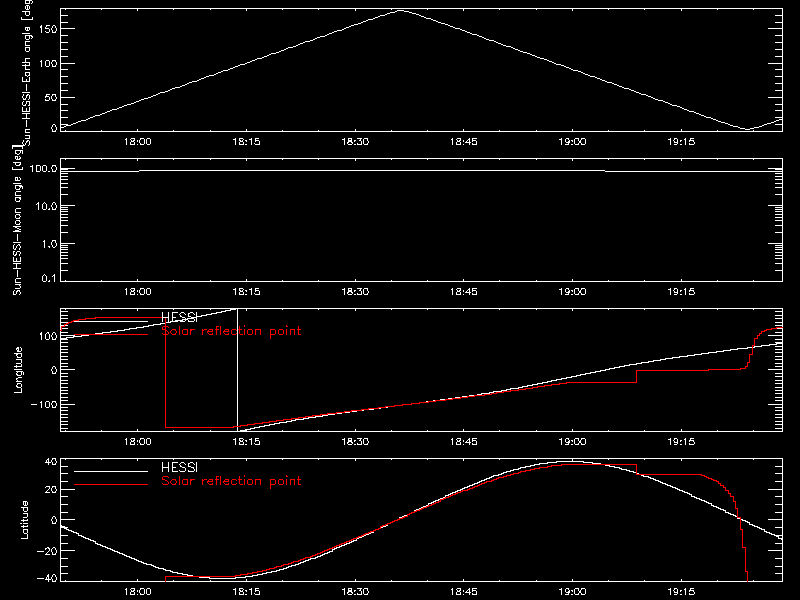Click 18:00 under the Latitude plot
The width and height of the screenshot is (800, 600).
(x=138, y=592)
